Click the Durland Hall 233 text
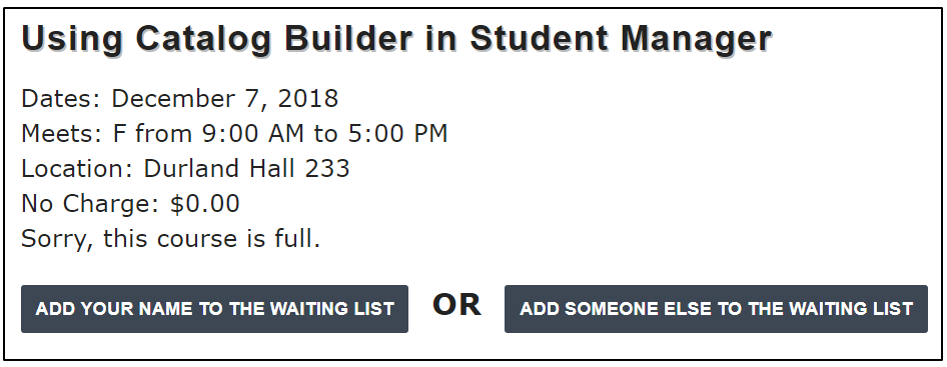 (246, 168)
